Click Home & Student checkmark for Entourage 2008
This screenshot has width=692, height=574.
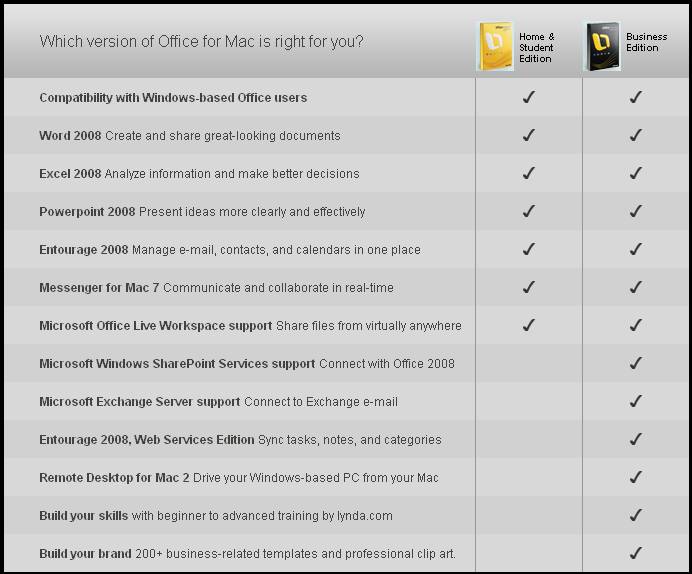529,249
